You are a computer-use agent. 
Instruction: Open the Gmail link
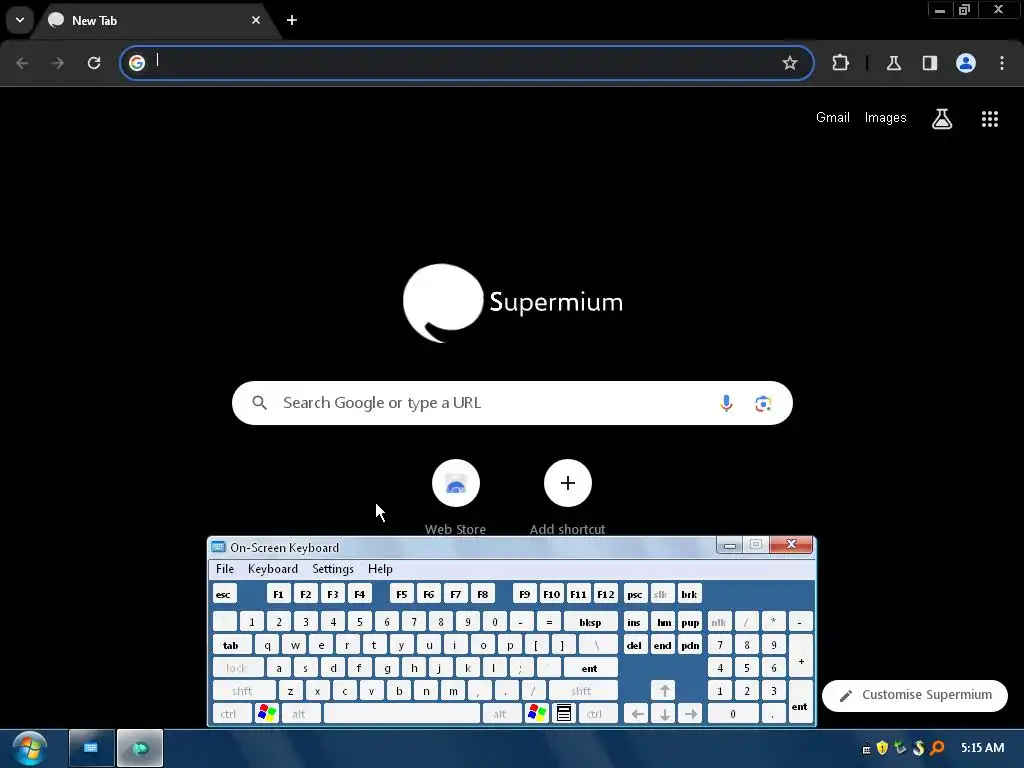coord(833,118)
